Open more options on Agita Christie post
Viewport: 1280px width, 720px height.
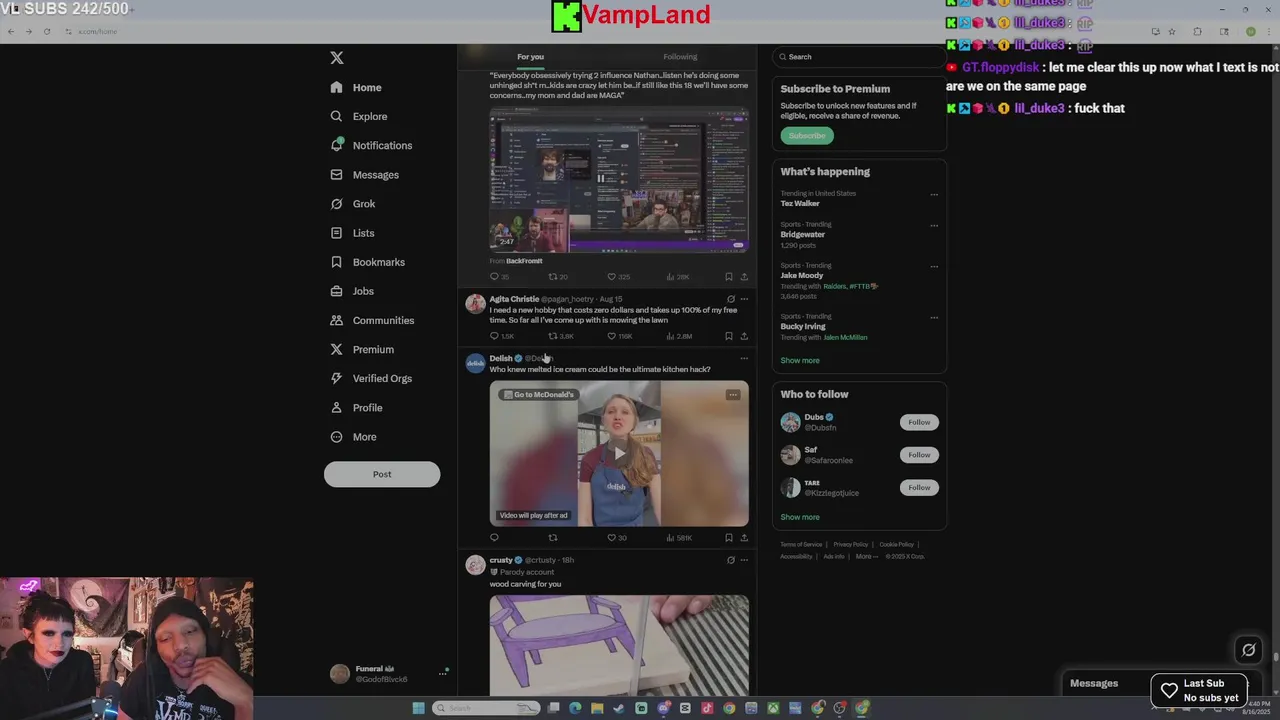(744, 299)
